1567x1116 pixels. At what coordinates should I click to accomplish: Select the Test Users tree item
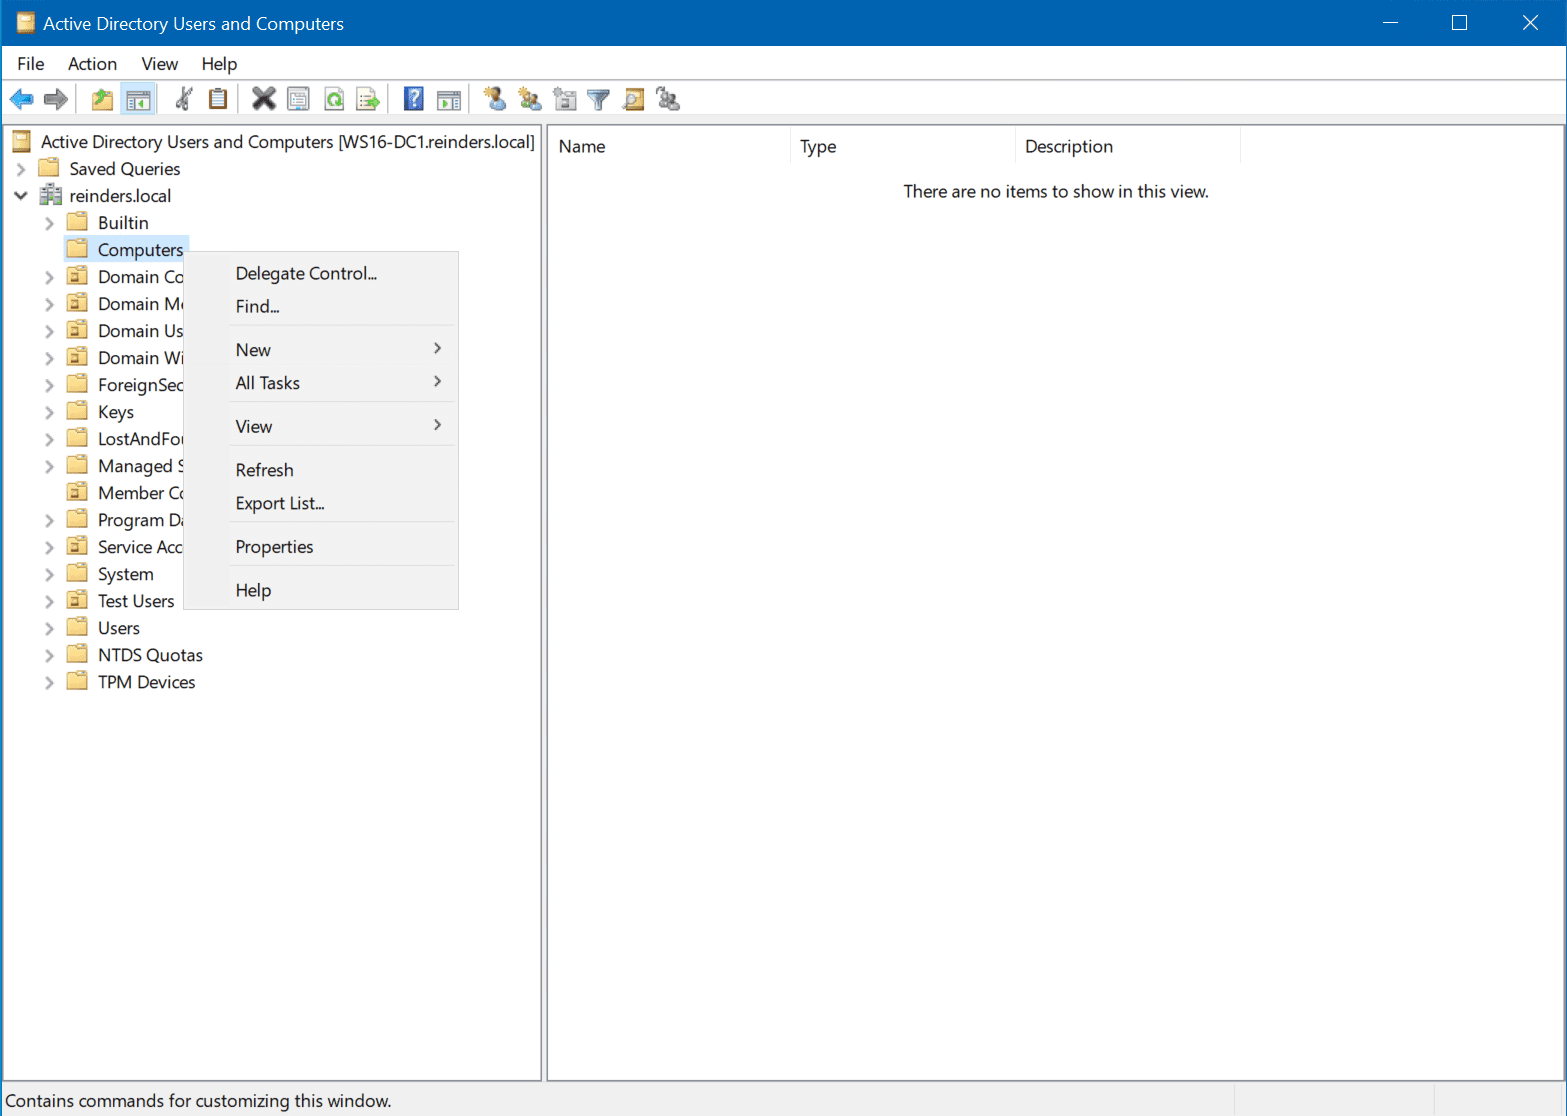coord(136,601)
